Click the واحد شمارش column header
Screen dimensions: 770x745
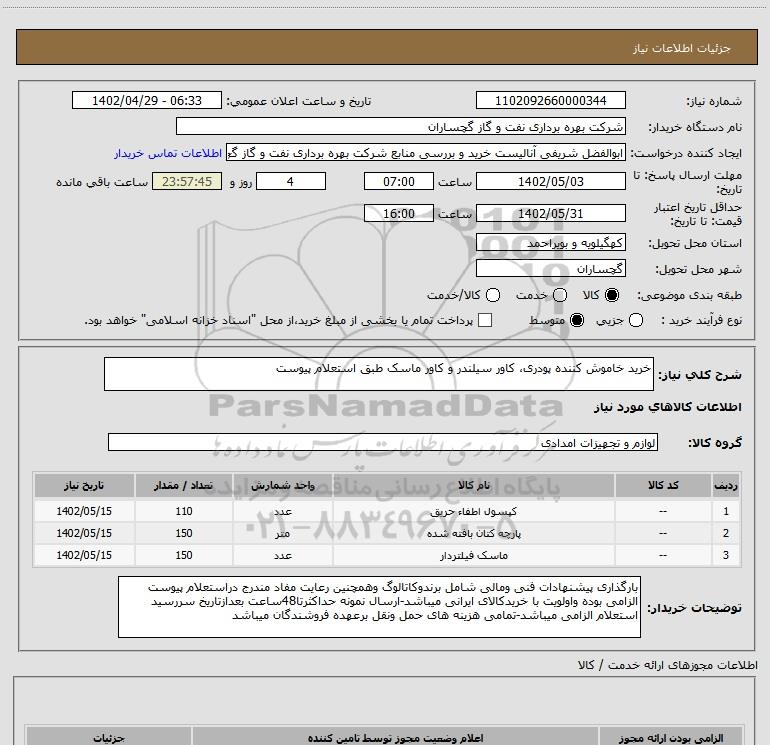pyautogui.click(x=282, y=485)
